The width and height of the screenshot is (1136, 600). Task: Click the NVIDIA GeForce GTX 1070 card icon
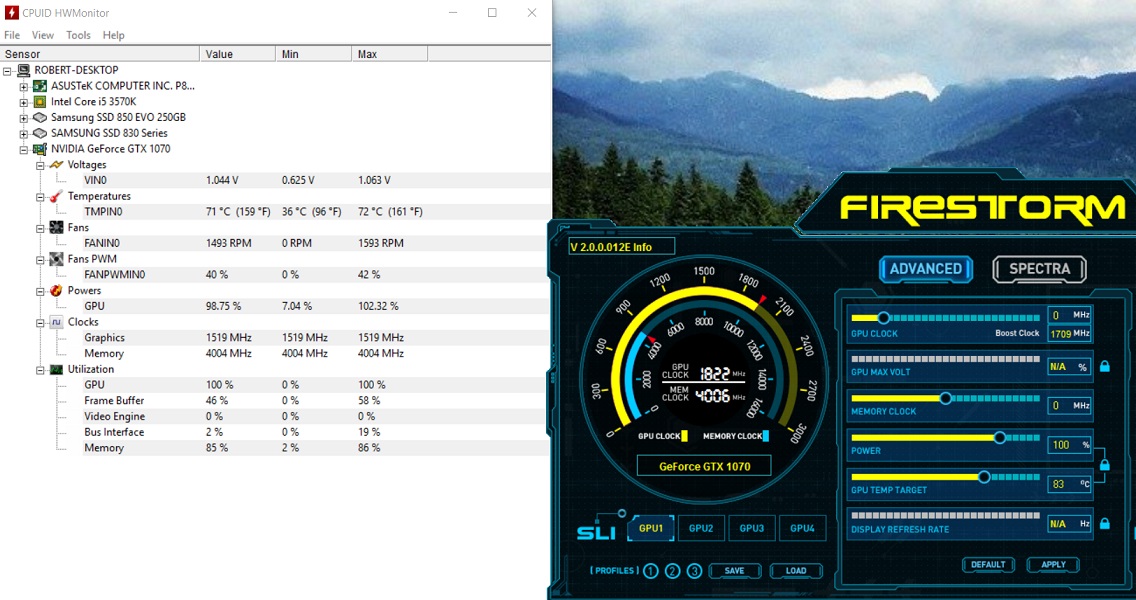point(40,149)
